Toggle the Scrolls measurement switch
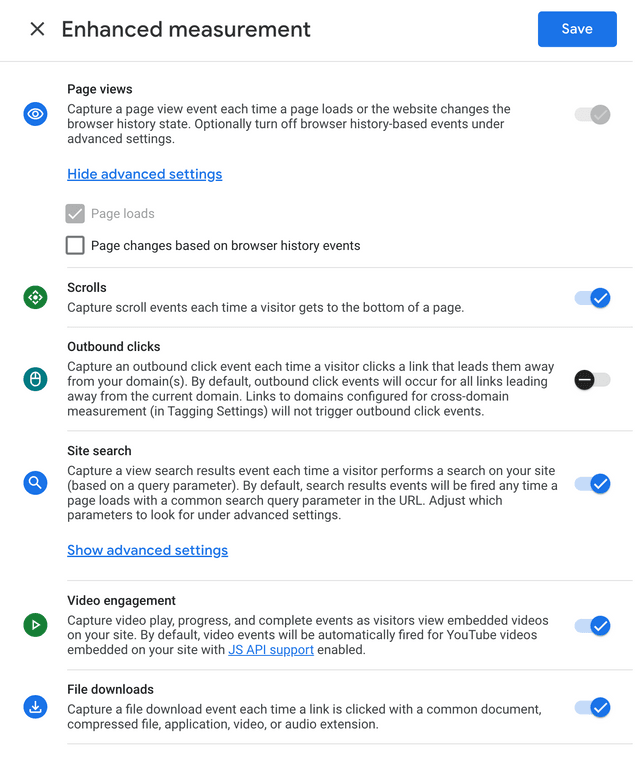 point(592,297)
